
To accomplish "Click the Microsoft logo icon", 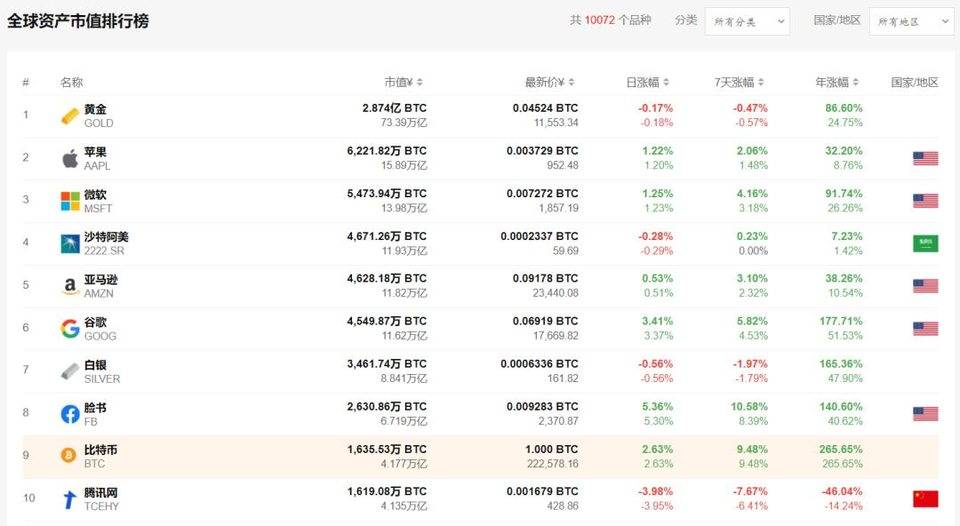I will tap(70, 201).
